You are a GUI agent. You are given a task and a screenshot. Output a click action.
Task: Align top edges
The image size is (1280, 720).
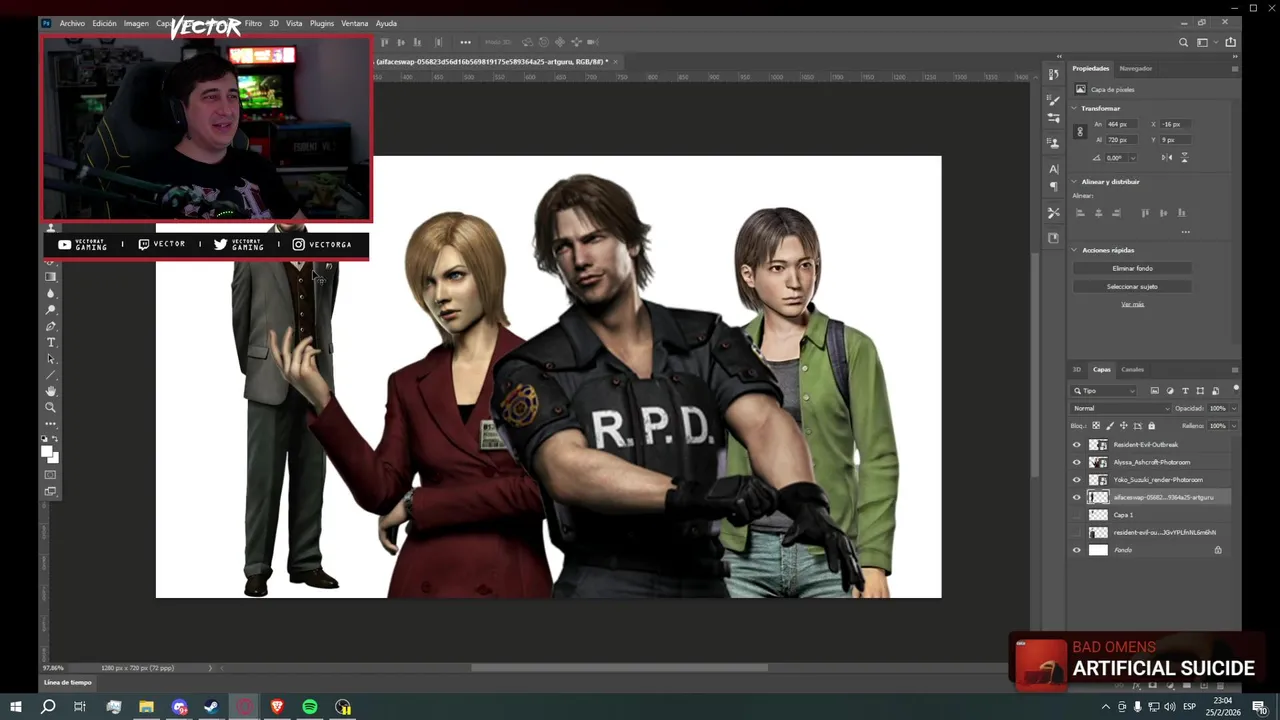(1145, 213)
